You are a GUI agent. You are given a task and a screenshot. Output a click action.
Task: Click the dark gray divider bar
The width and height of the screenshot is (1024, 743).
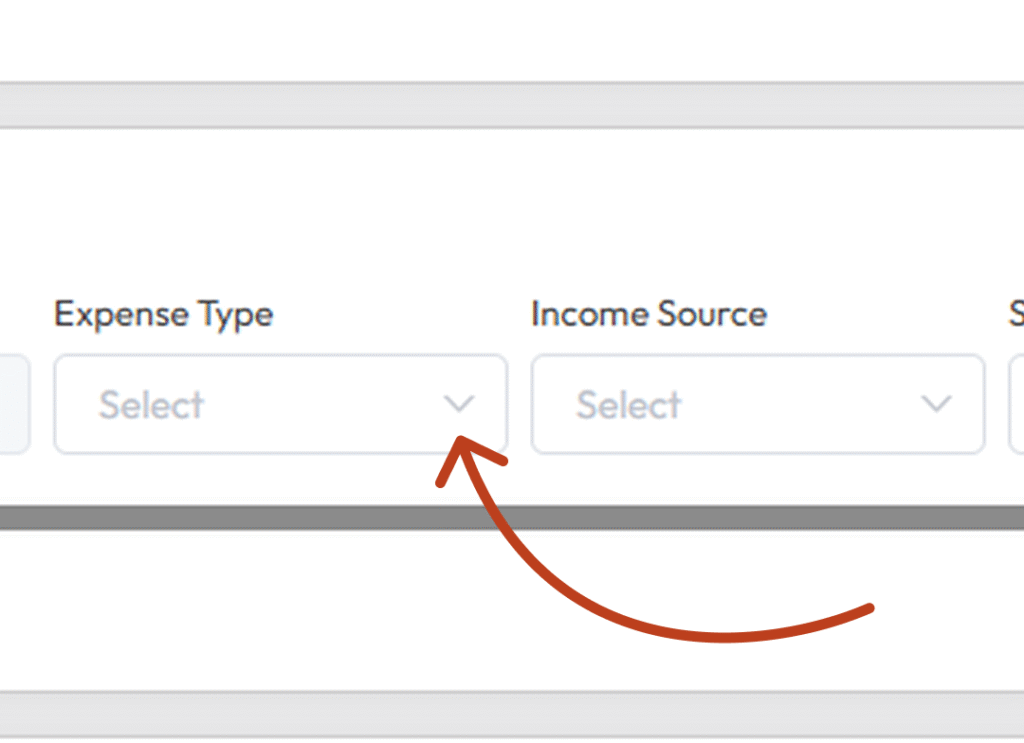[x=512, y=517]
